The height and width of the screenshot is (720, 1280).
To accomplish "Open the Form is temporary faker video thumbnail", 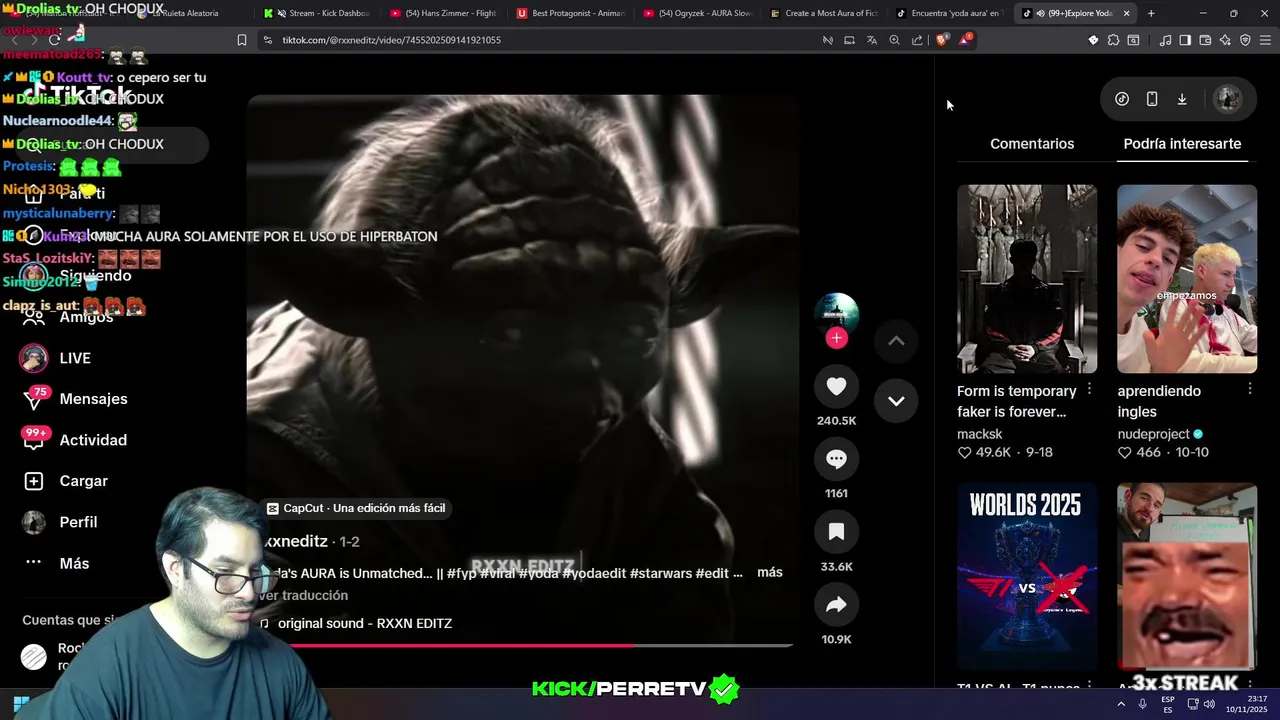I will [1027, 278].
